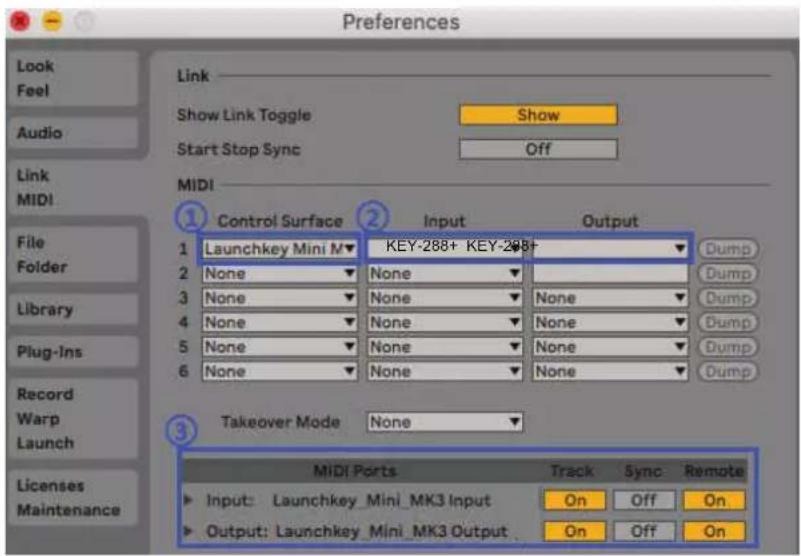This screenshot has height=556, width=801.
Task: Toggle the Show Link Toggle button
Action: tap(538, 115)
